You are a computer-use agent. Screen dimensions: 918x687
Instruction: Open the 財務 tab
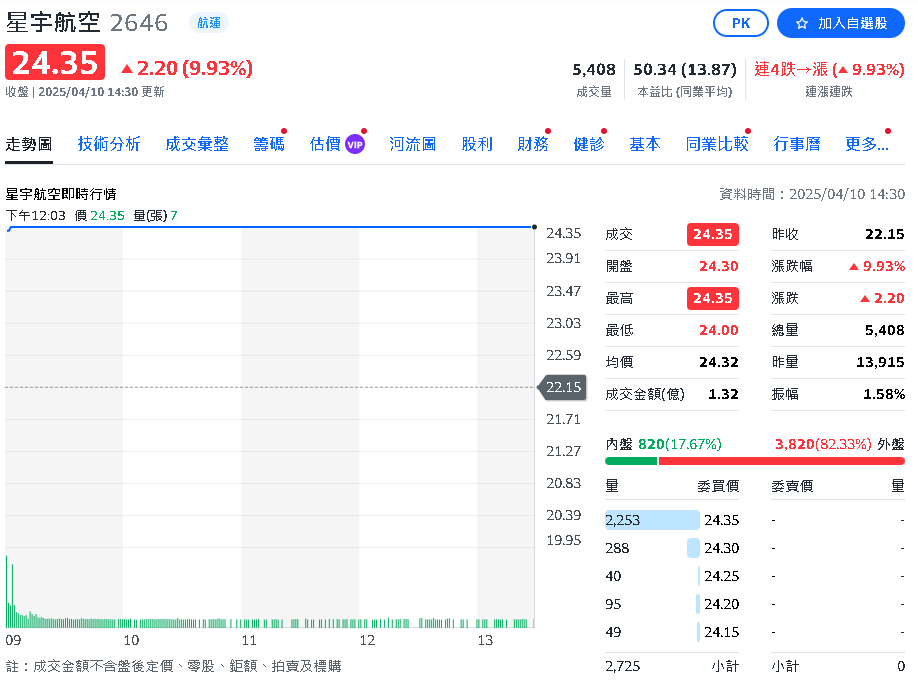[533, 144]
